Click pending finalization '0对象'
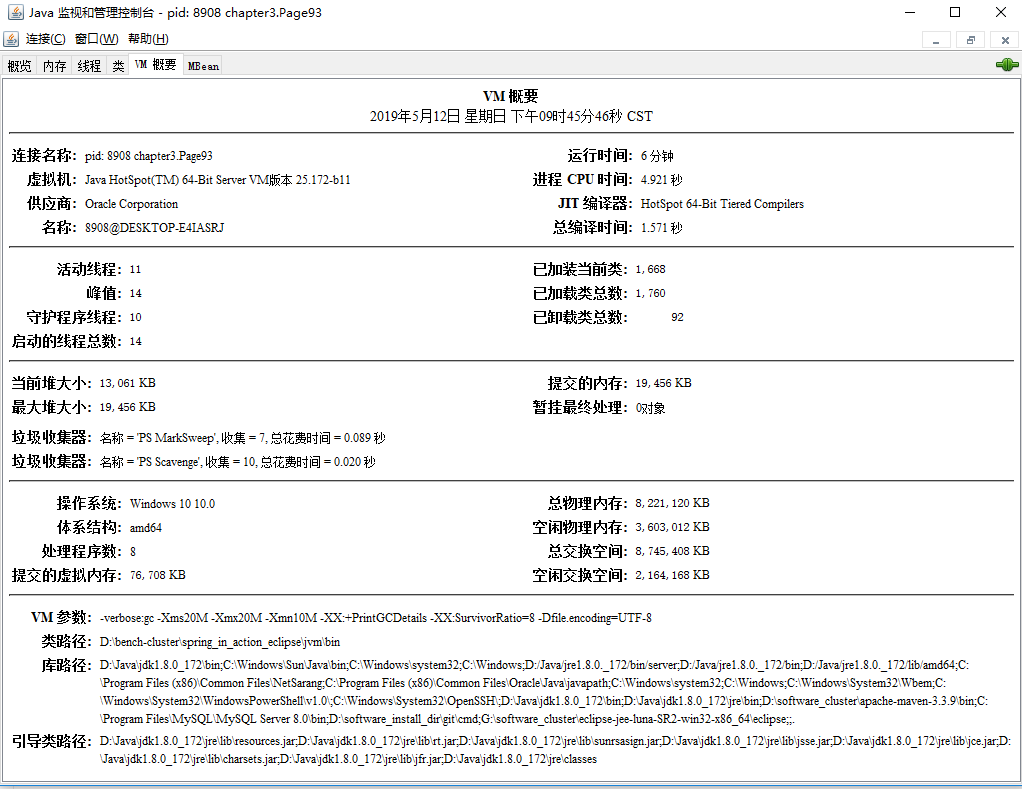 650,408
